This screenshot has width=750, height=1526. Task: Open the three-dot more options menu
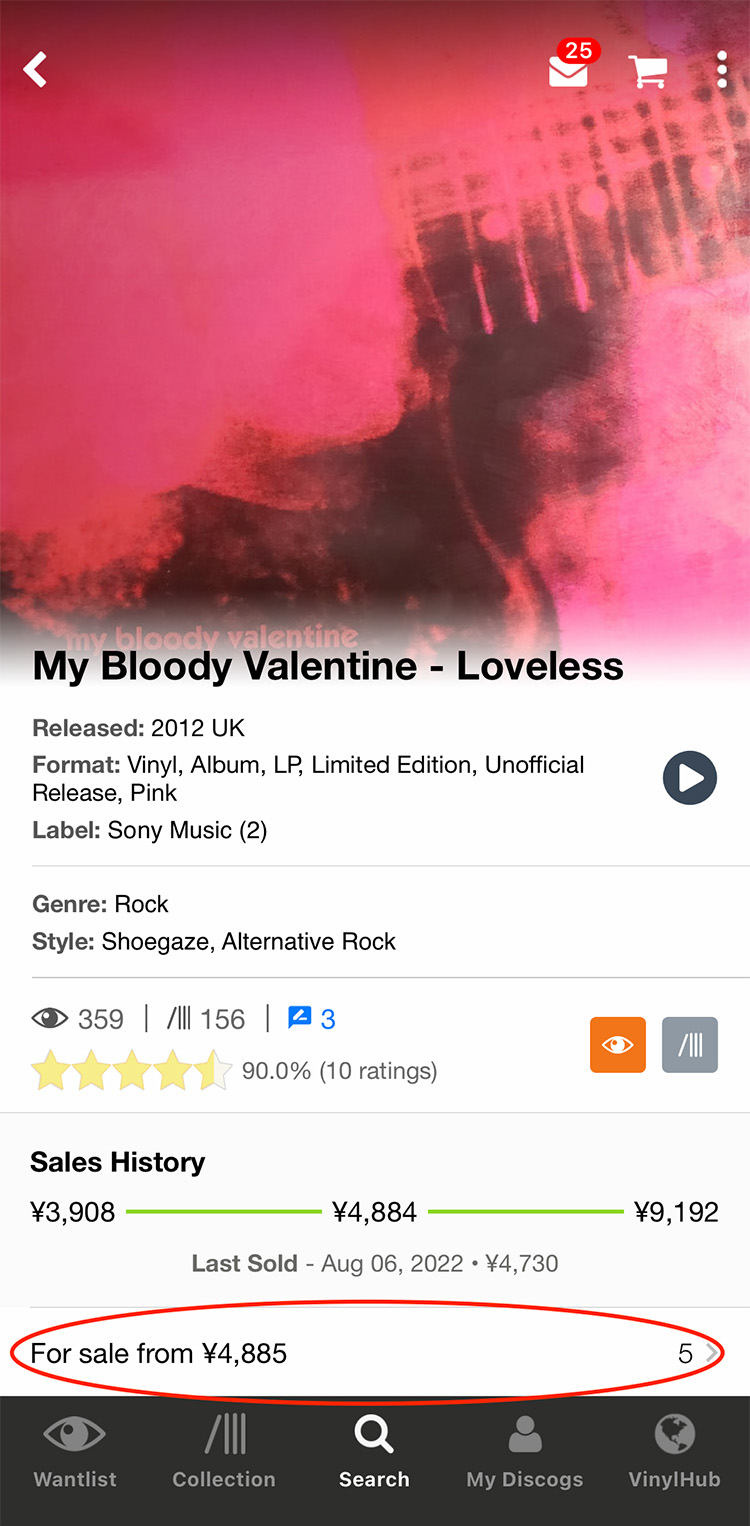(722, 70)
